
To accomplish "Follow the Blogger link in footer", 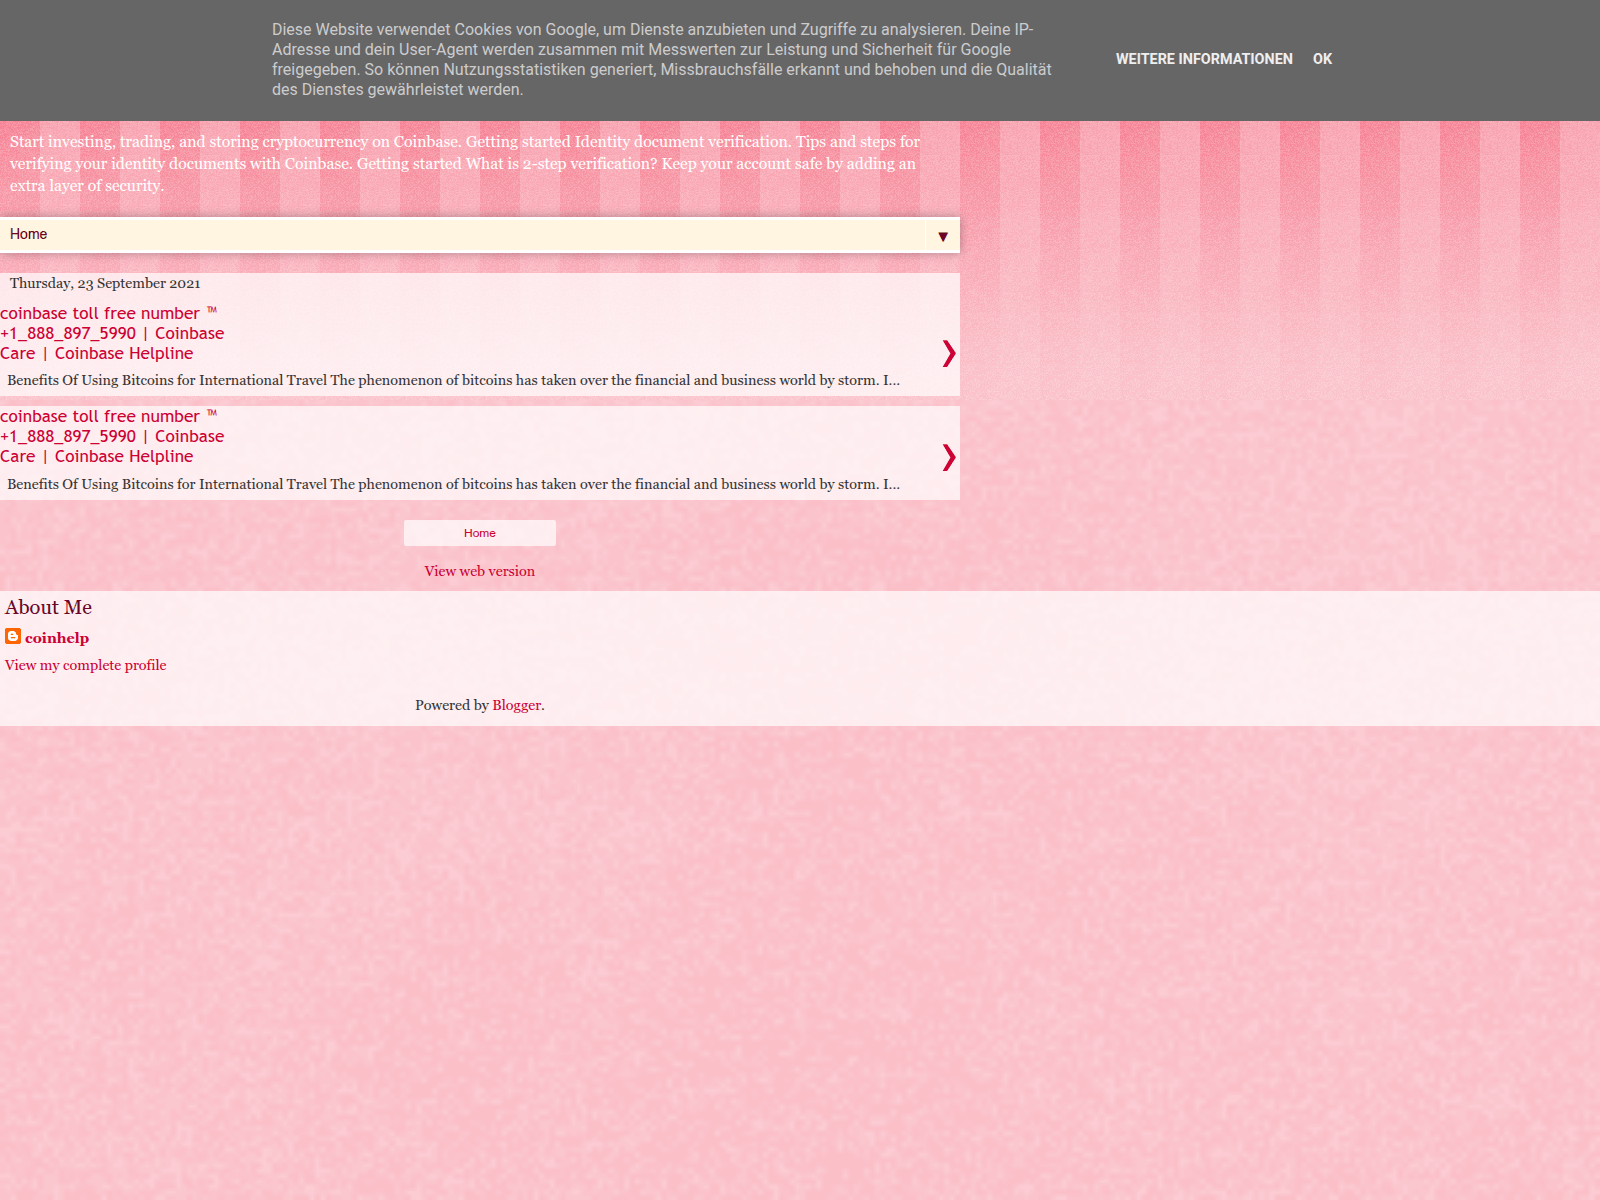I will point(516,705).
